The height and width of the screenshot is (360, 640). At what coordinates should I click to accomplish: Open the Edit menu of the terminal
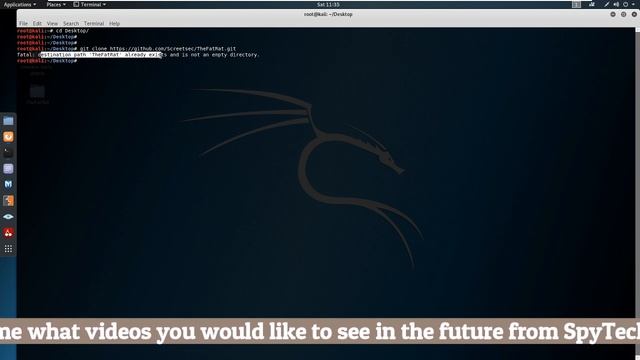click(x=37, y=24)
